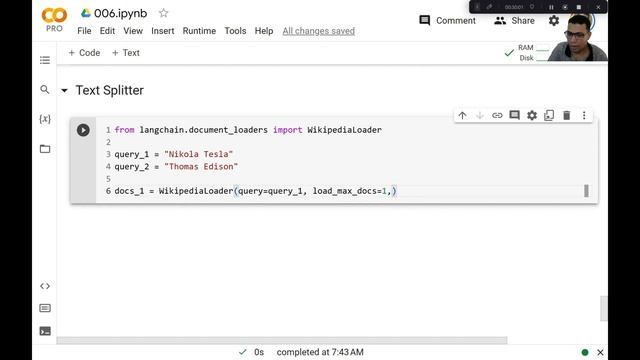The height and width of the screenshot is (360, 640).
Task: Open more cell actions menu
Action: coord(584,116)
